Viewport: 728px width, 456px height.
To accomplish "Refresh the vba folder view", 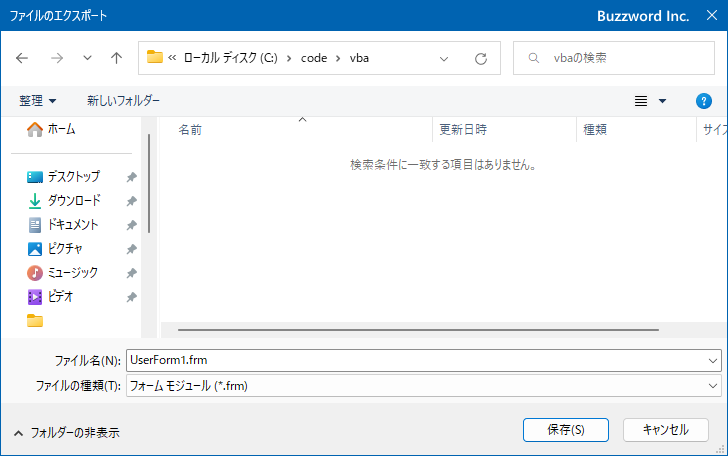I will pyautogui.click(x=481, y=59).
